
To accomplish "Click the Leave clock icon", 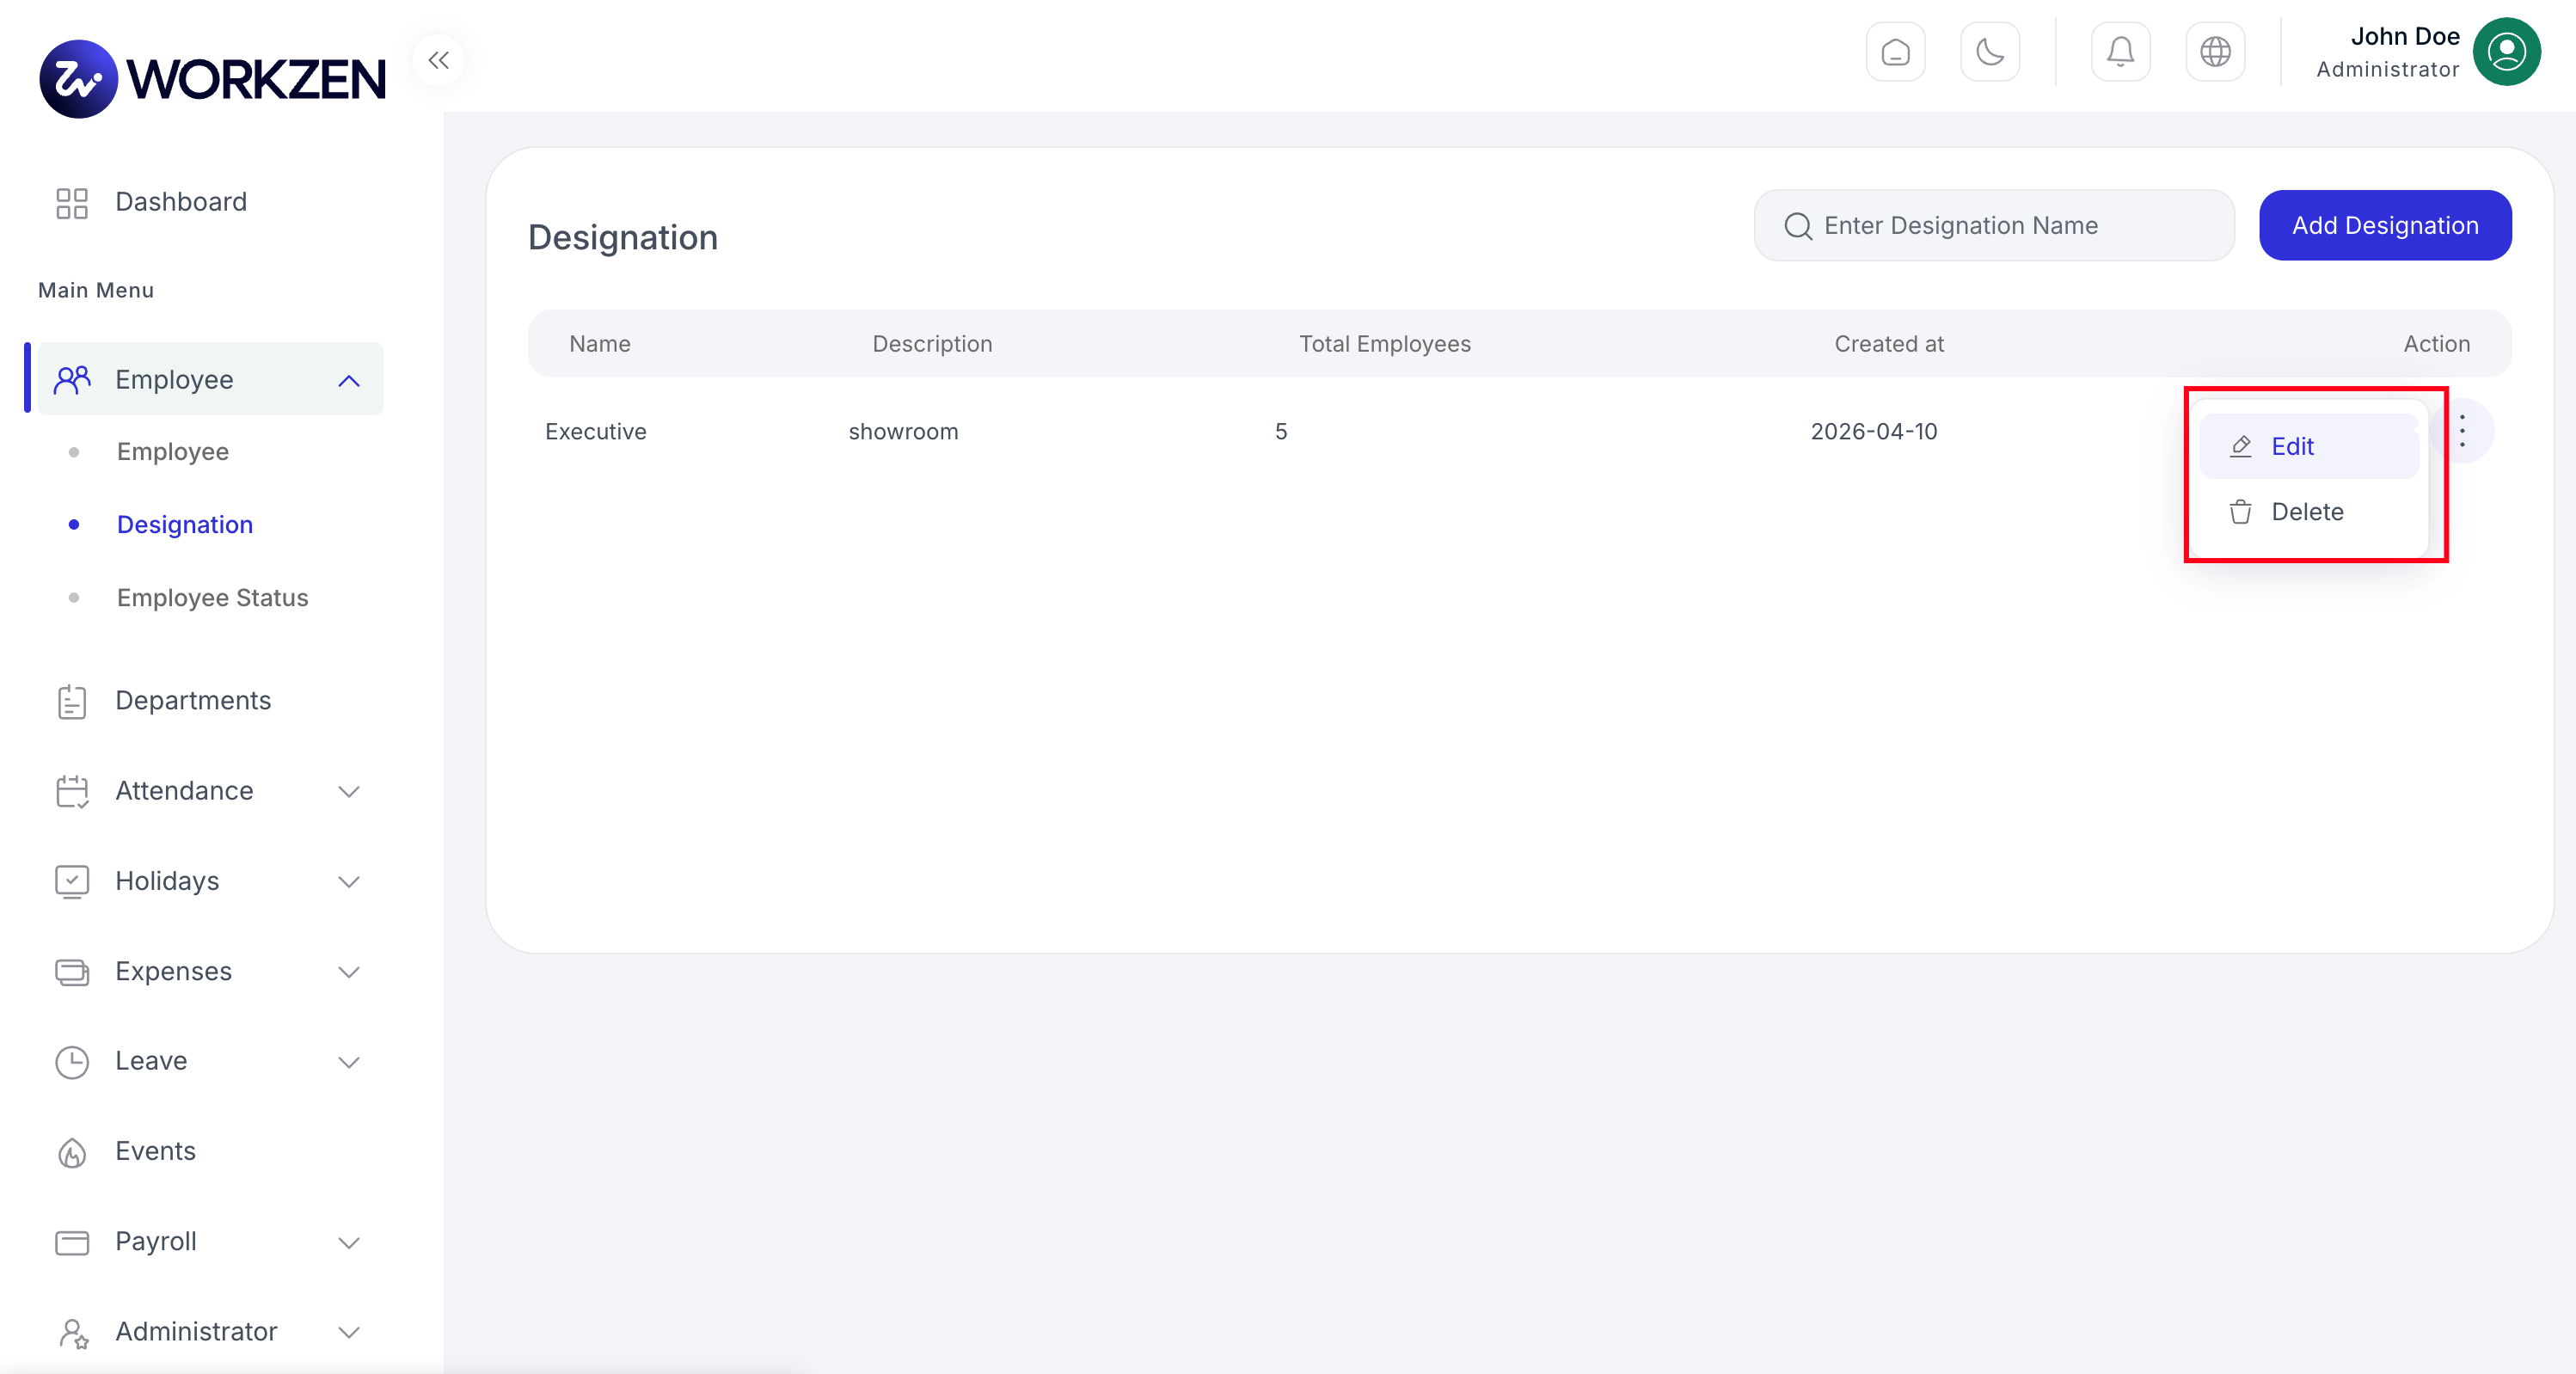I will pos(72,1062).
